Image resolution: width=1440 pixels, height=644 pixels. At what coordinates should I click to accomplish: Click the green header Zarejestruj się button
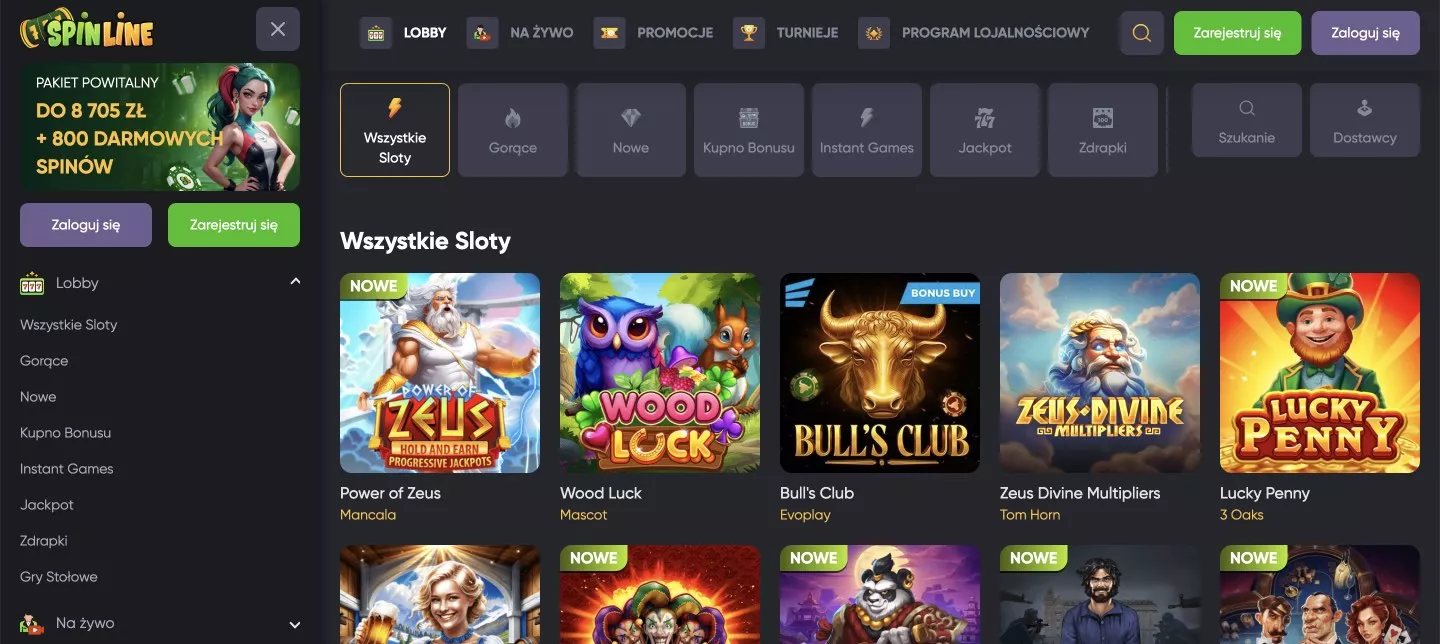pyautogui.click(x=1237, y=33)
